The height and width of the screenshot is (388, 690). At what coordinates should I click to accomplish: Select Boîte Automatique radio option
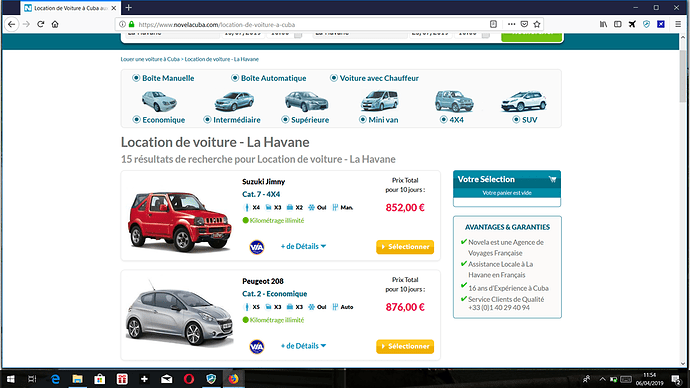point(235,78)
